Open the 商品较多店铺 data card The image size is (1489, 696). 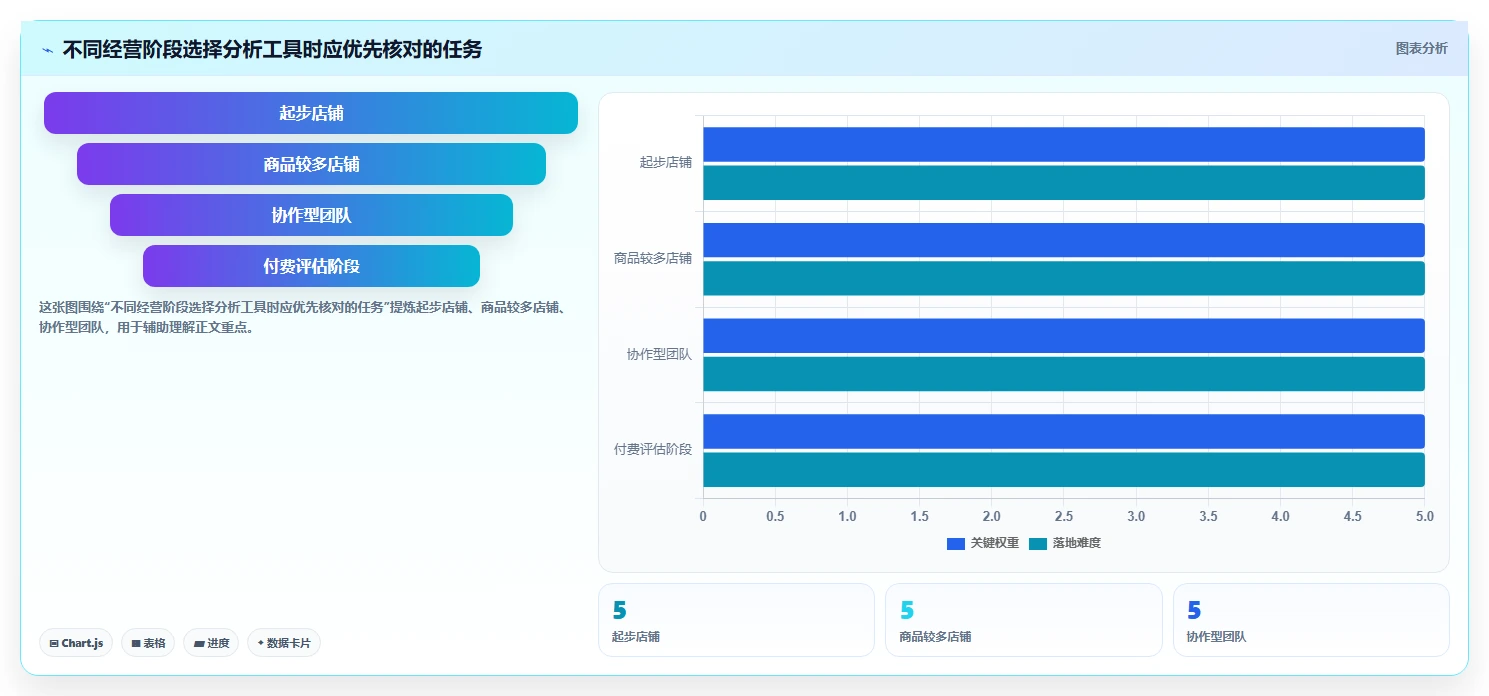1024,620
